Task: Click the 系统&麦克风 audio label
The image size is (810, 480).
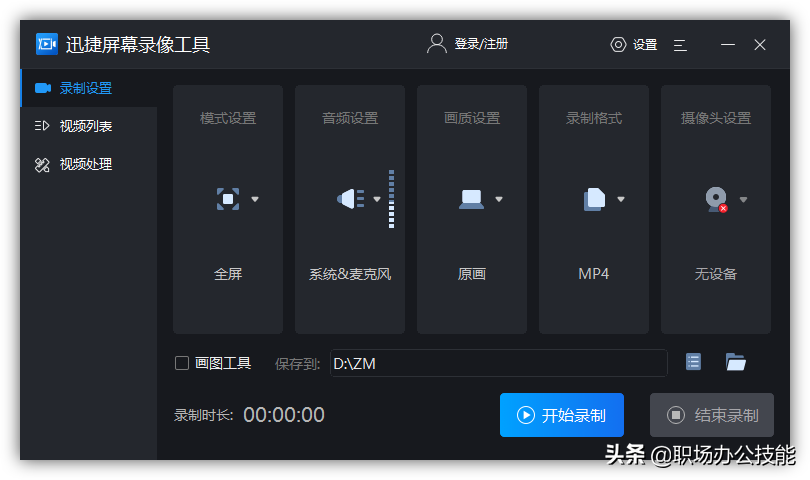Action: [x=350, y=274]
